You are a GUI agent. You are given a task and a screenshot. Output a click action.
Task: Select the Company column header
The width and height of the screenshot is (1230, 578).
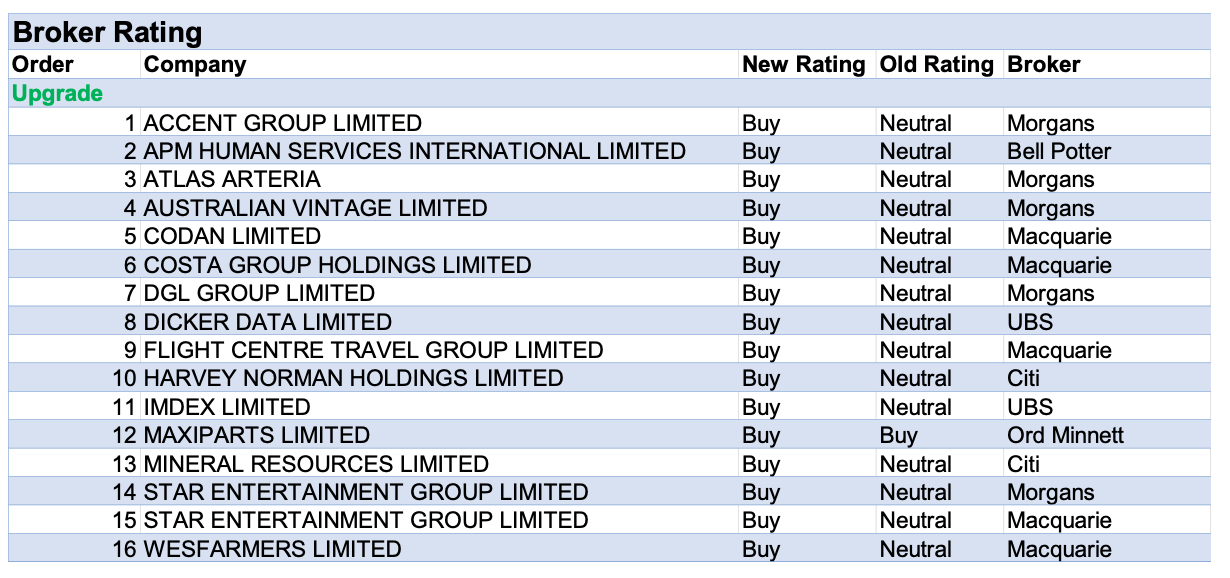coord(195,65)
